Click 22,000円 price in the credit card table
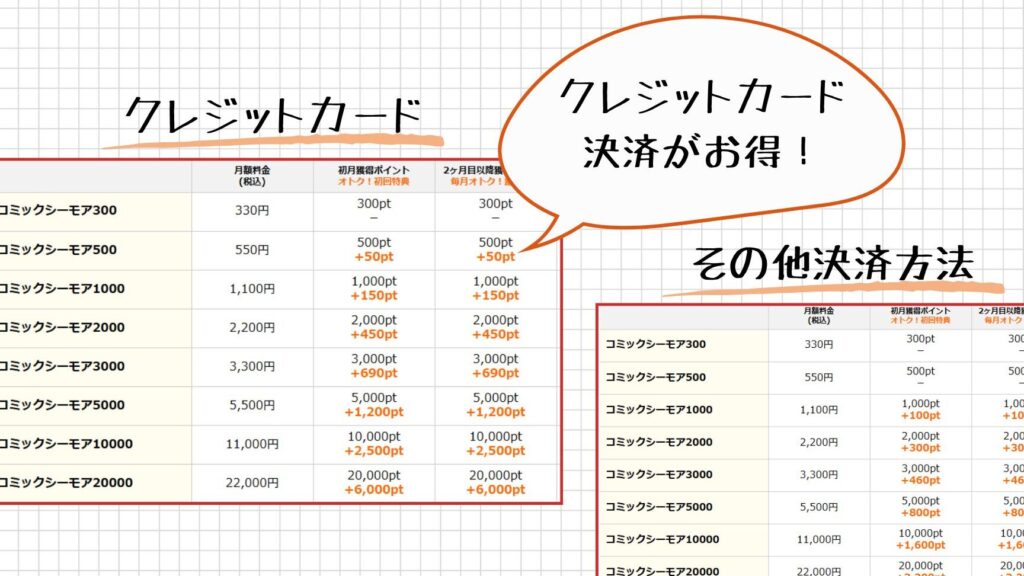Screen dimensions: 1024x576 point(251,482)
